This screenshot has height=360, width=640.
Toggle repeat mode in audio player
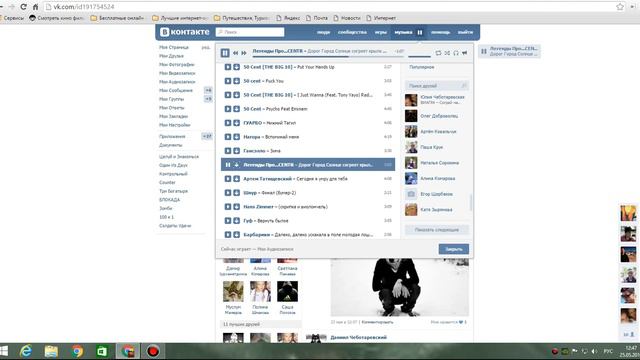tap(438, 53)
